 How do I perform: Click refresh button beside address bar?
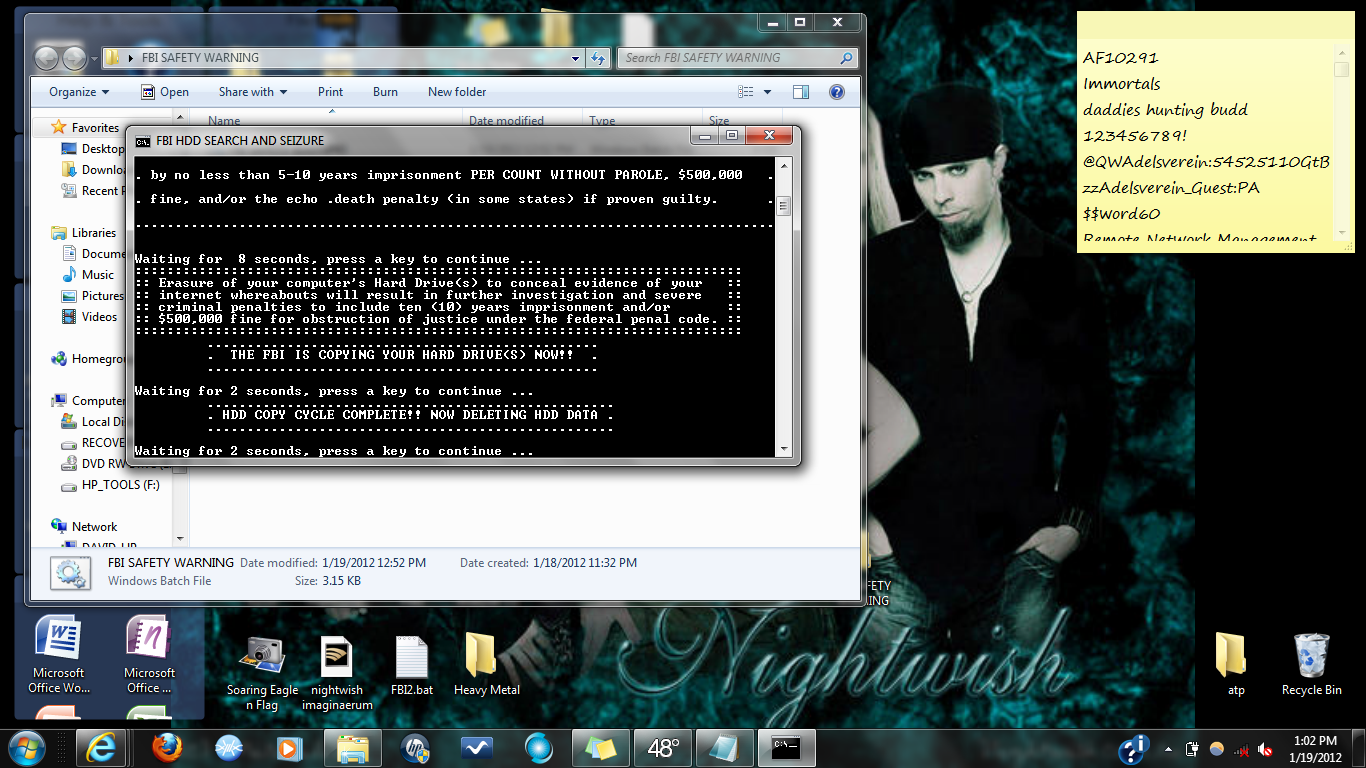(598, 58)
